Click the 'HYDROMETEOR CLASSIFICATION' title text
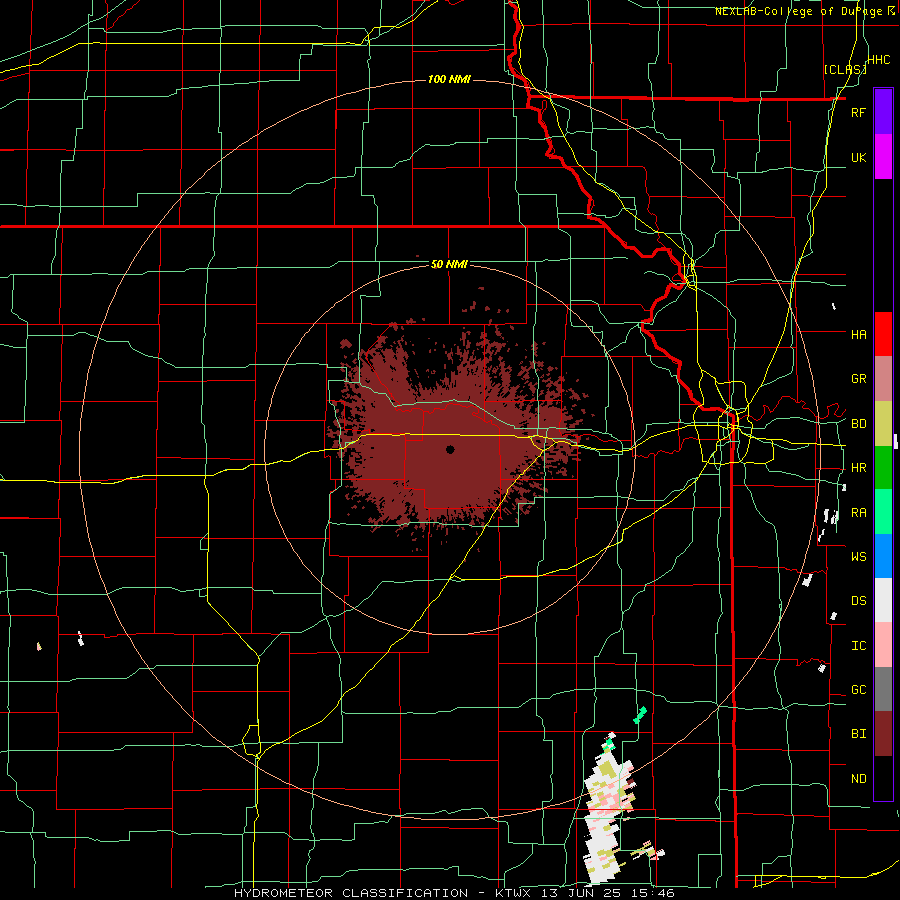 [x=351, y=893]
